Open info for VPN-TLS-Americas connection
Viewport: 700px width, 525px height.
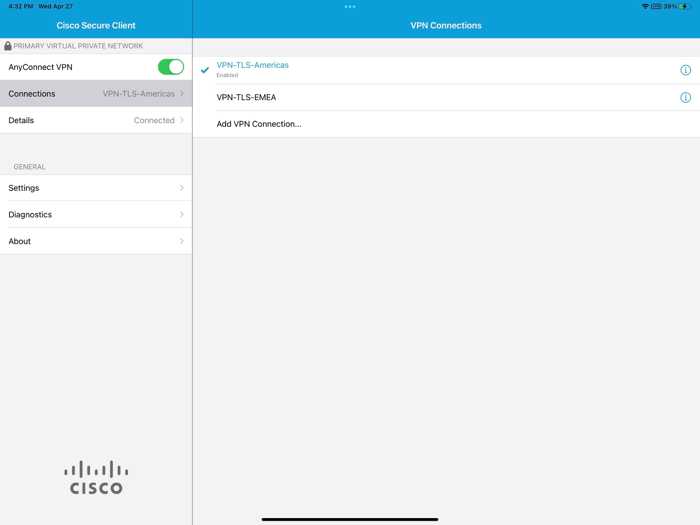pos(685,70)
